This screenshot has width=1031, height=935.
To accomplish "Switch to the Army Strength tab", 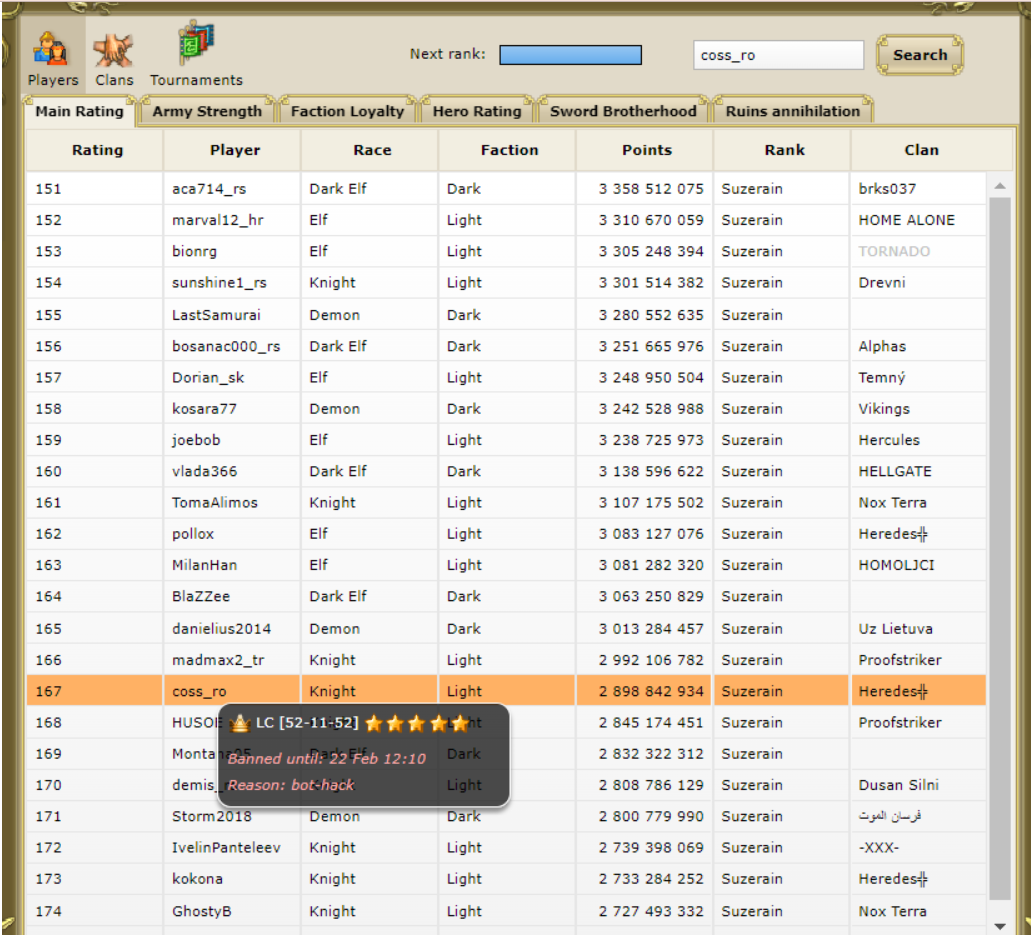I will coord(207,111).
